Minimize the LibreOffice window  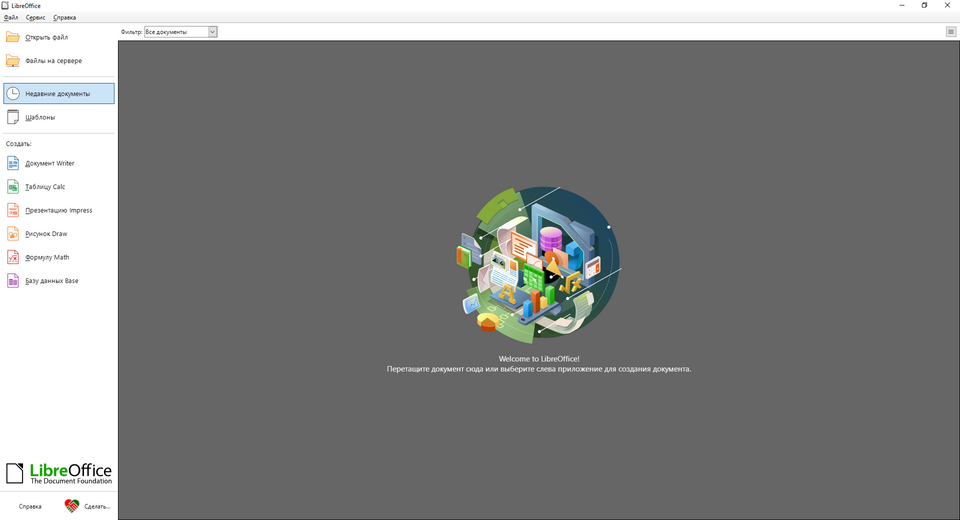point(902,6)
